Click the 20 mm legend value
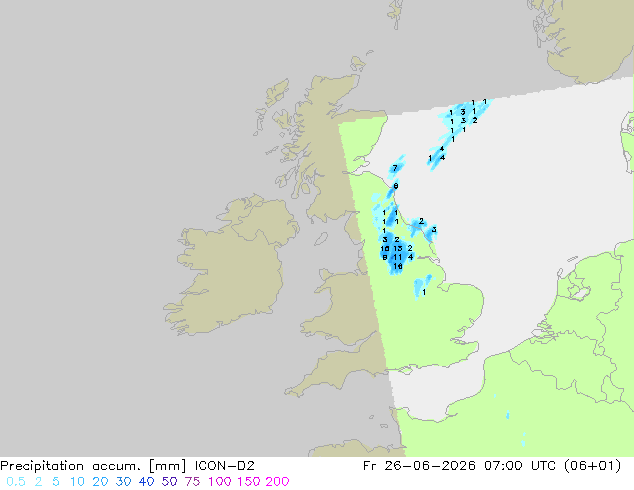 click(100, 482)
